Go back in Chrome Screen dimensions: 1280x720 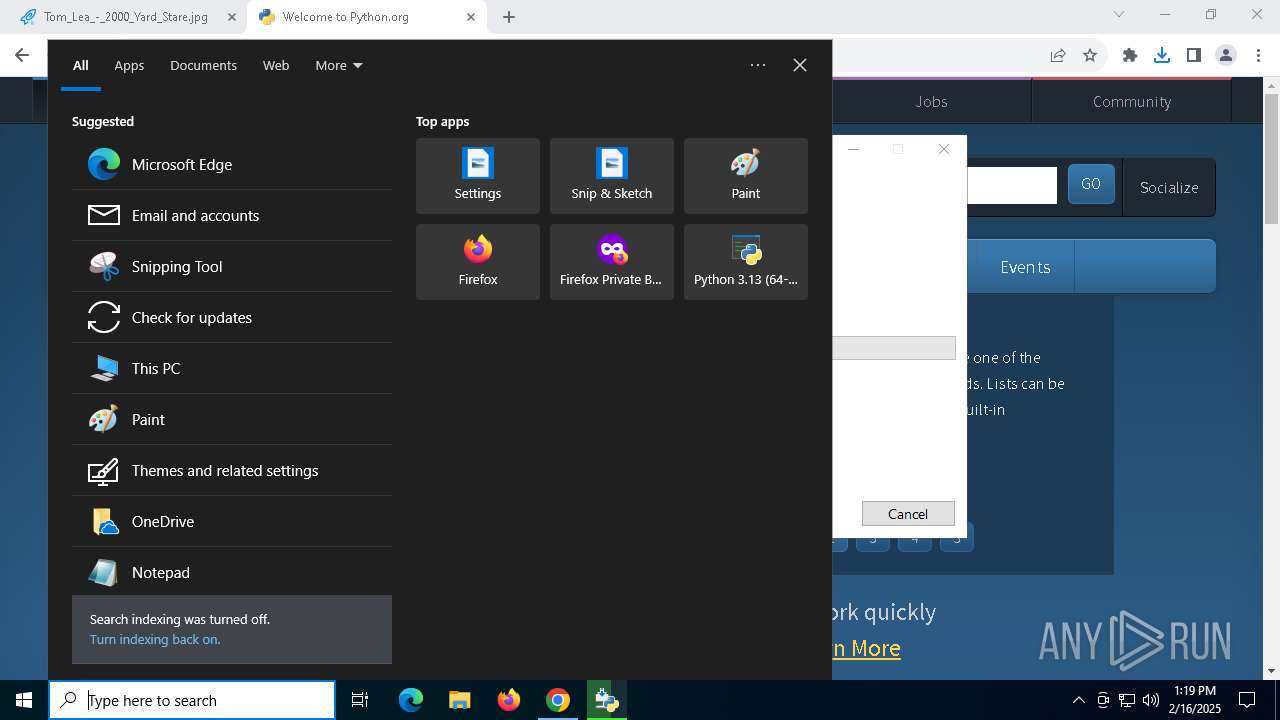coord(22,55)
